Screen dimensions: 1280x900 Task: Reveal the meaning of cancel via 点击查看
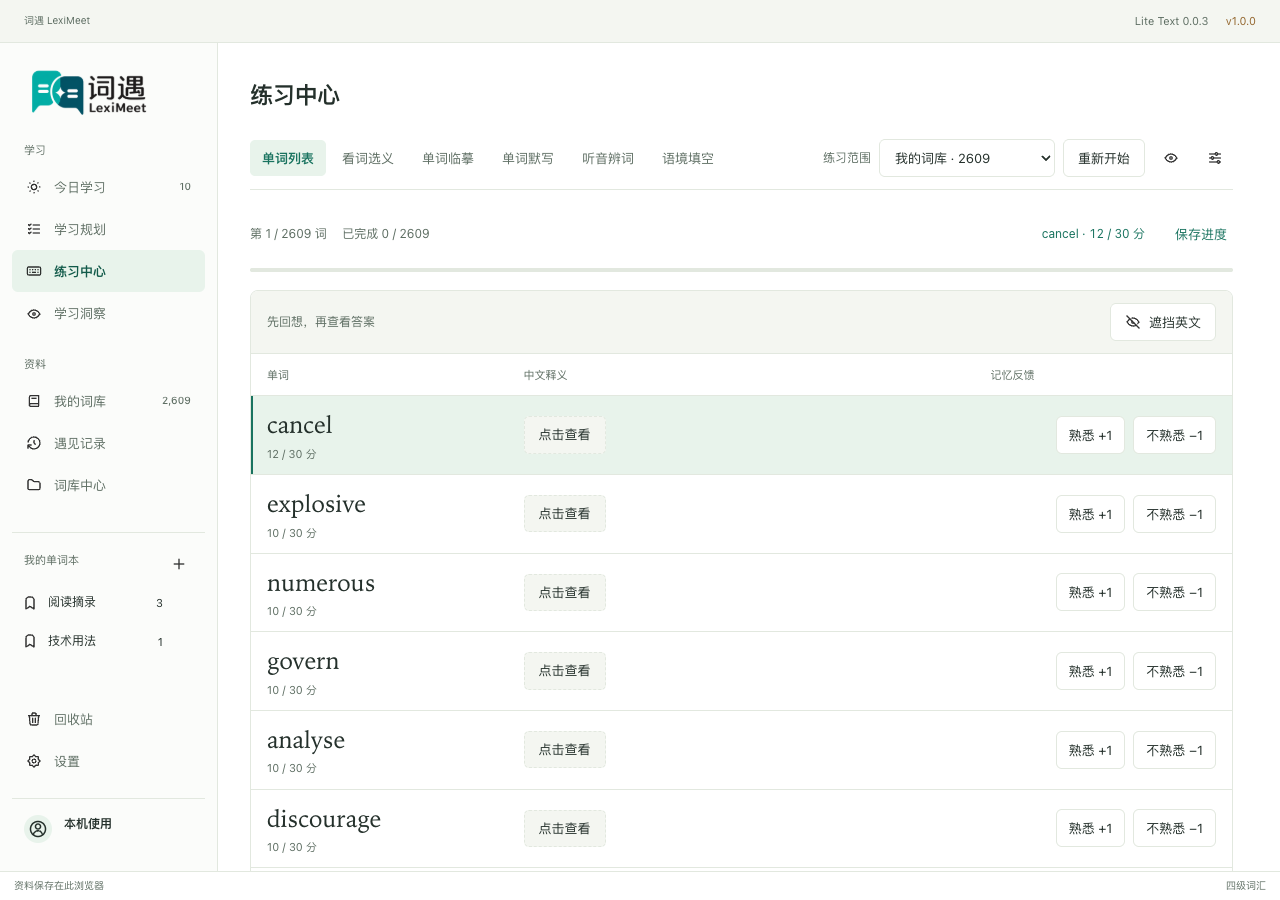[x=565, y=435]
